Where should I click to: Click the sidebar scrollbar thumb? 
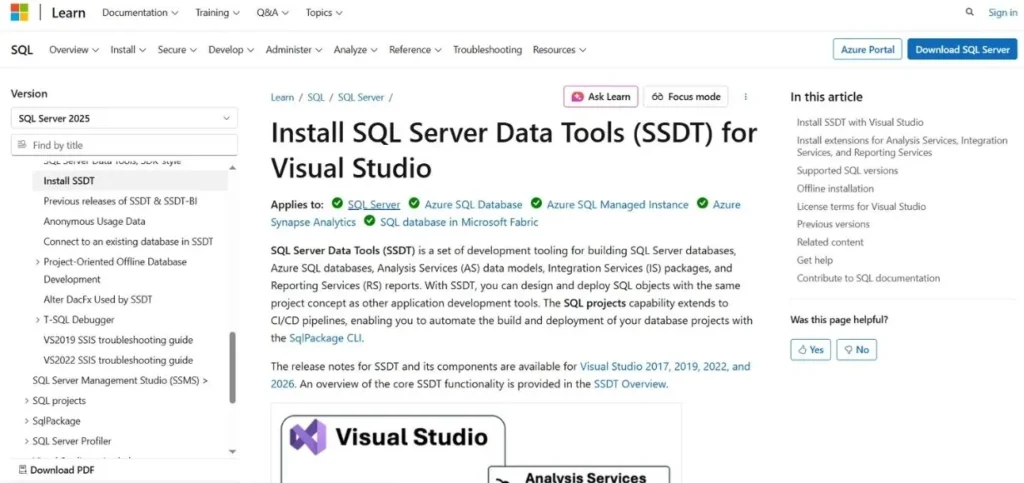coord(232,367)
